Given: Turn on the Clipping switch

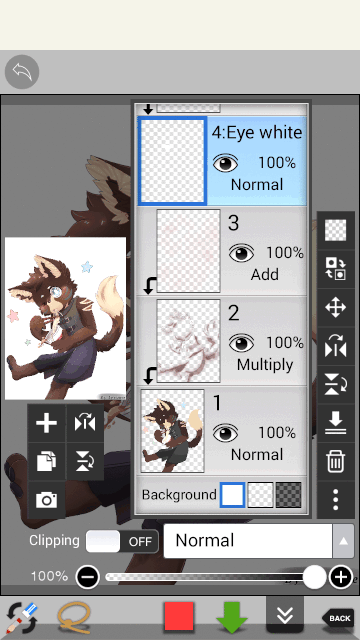Looking at the screenshot, I should 122,541.
